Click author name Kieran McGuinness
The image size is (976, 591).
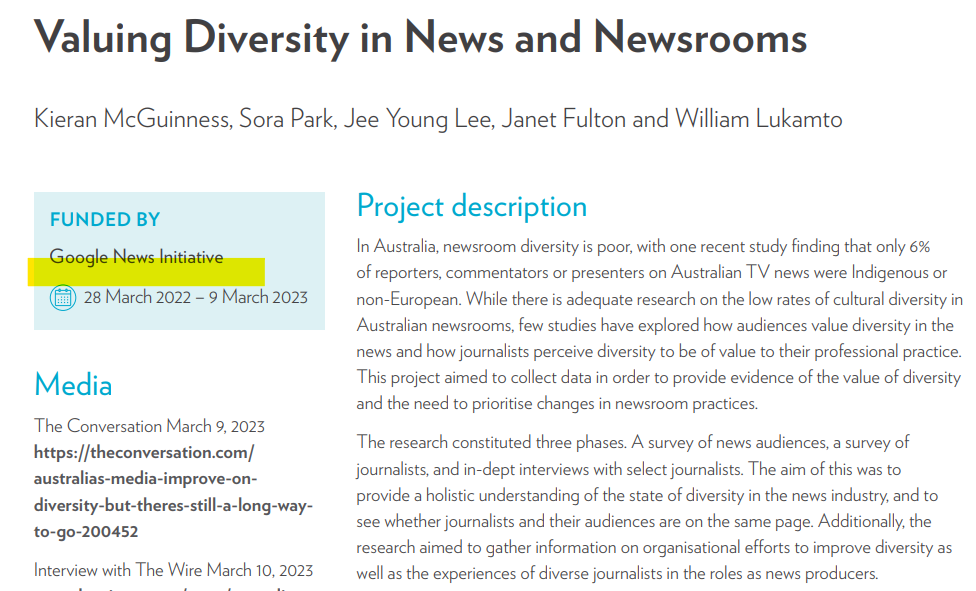point(132,119)
